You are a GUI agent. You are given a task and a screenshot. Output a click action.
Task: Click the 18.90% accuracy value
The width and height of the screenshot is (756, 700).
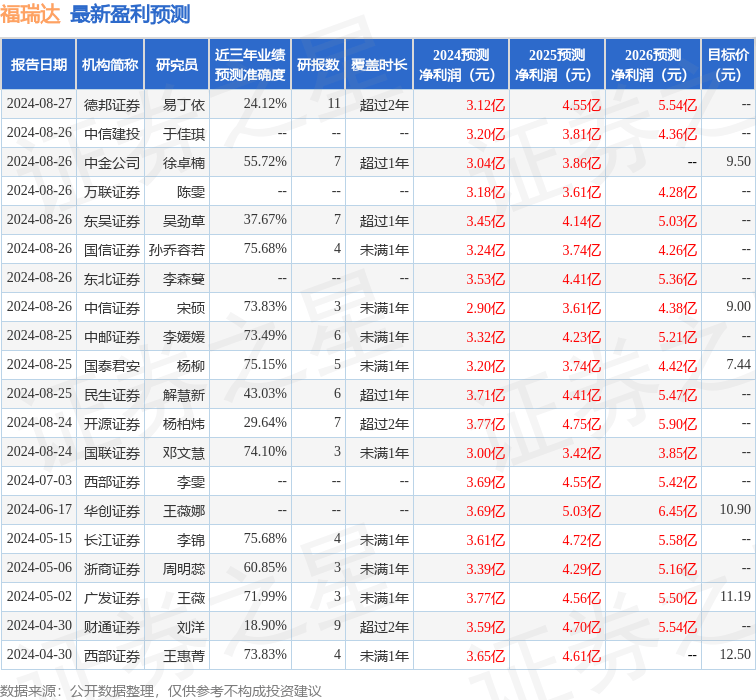pyautogui.click(x=265, y=626)
